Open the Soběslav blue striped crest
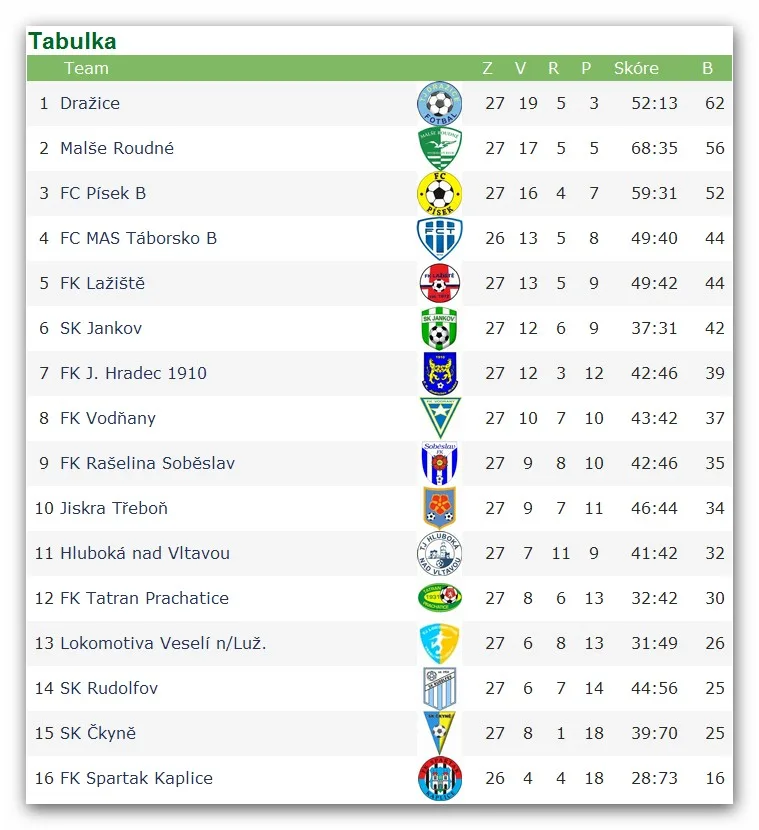The image size is (759, 830). tap(439, 463)
